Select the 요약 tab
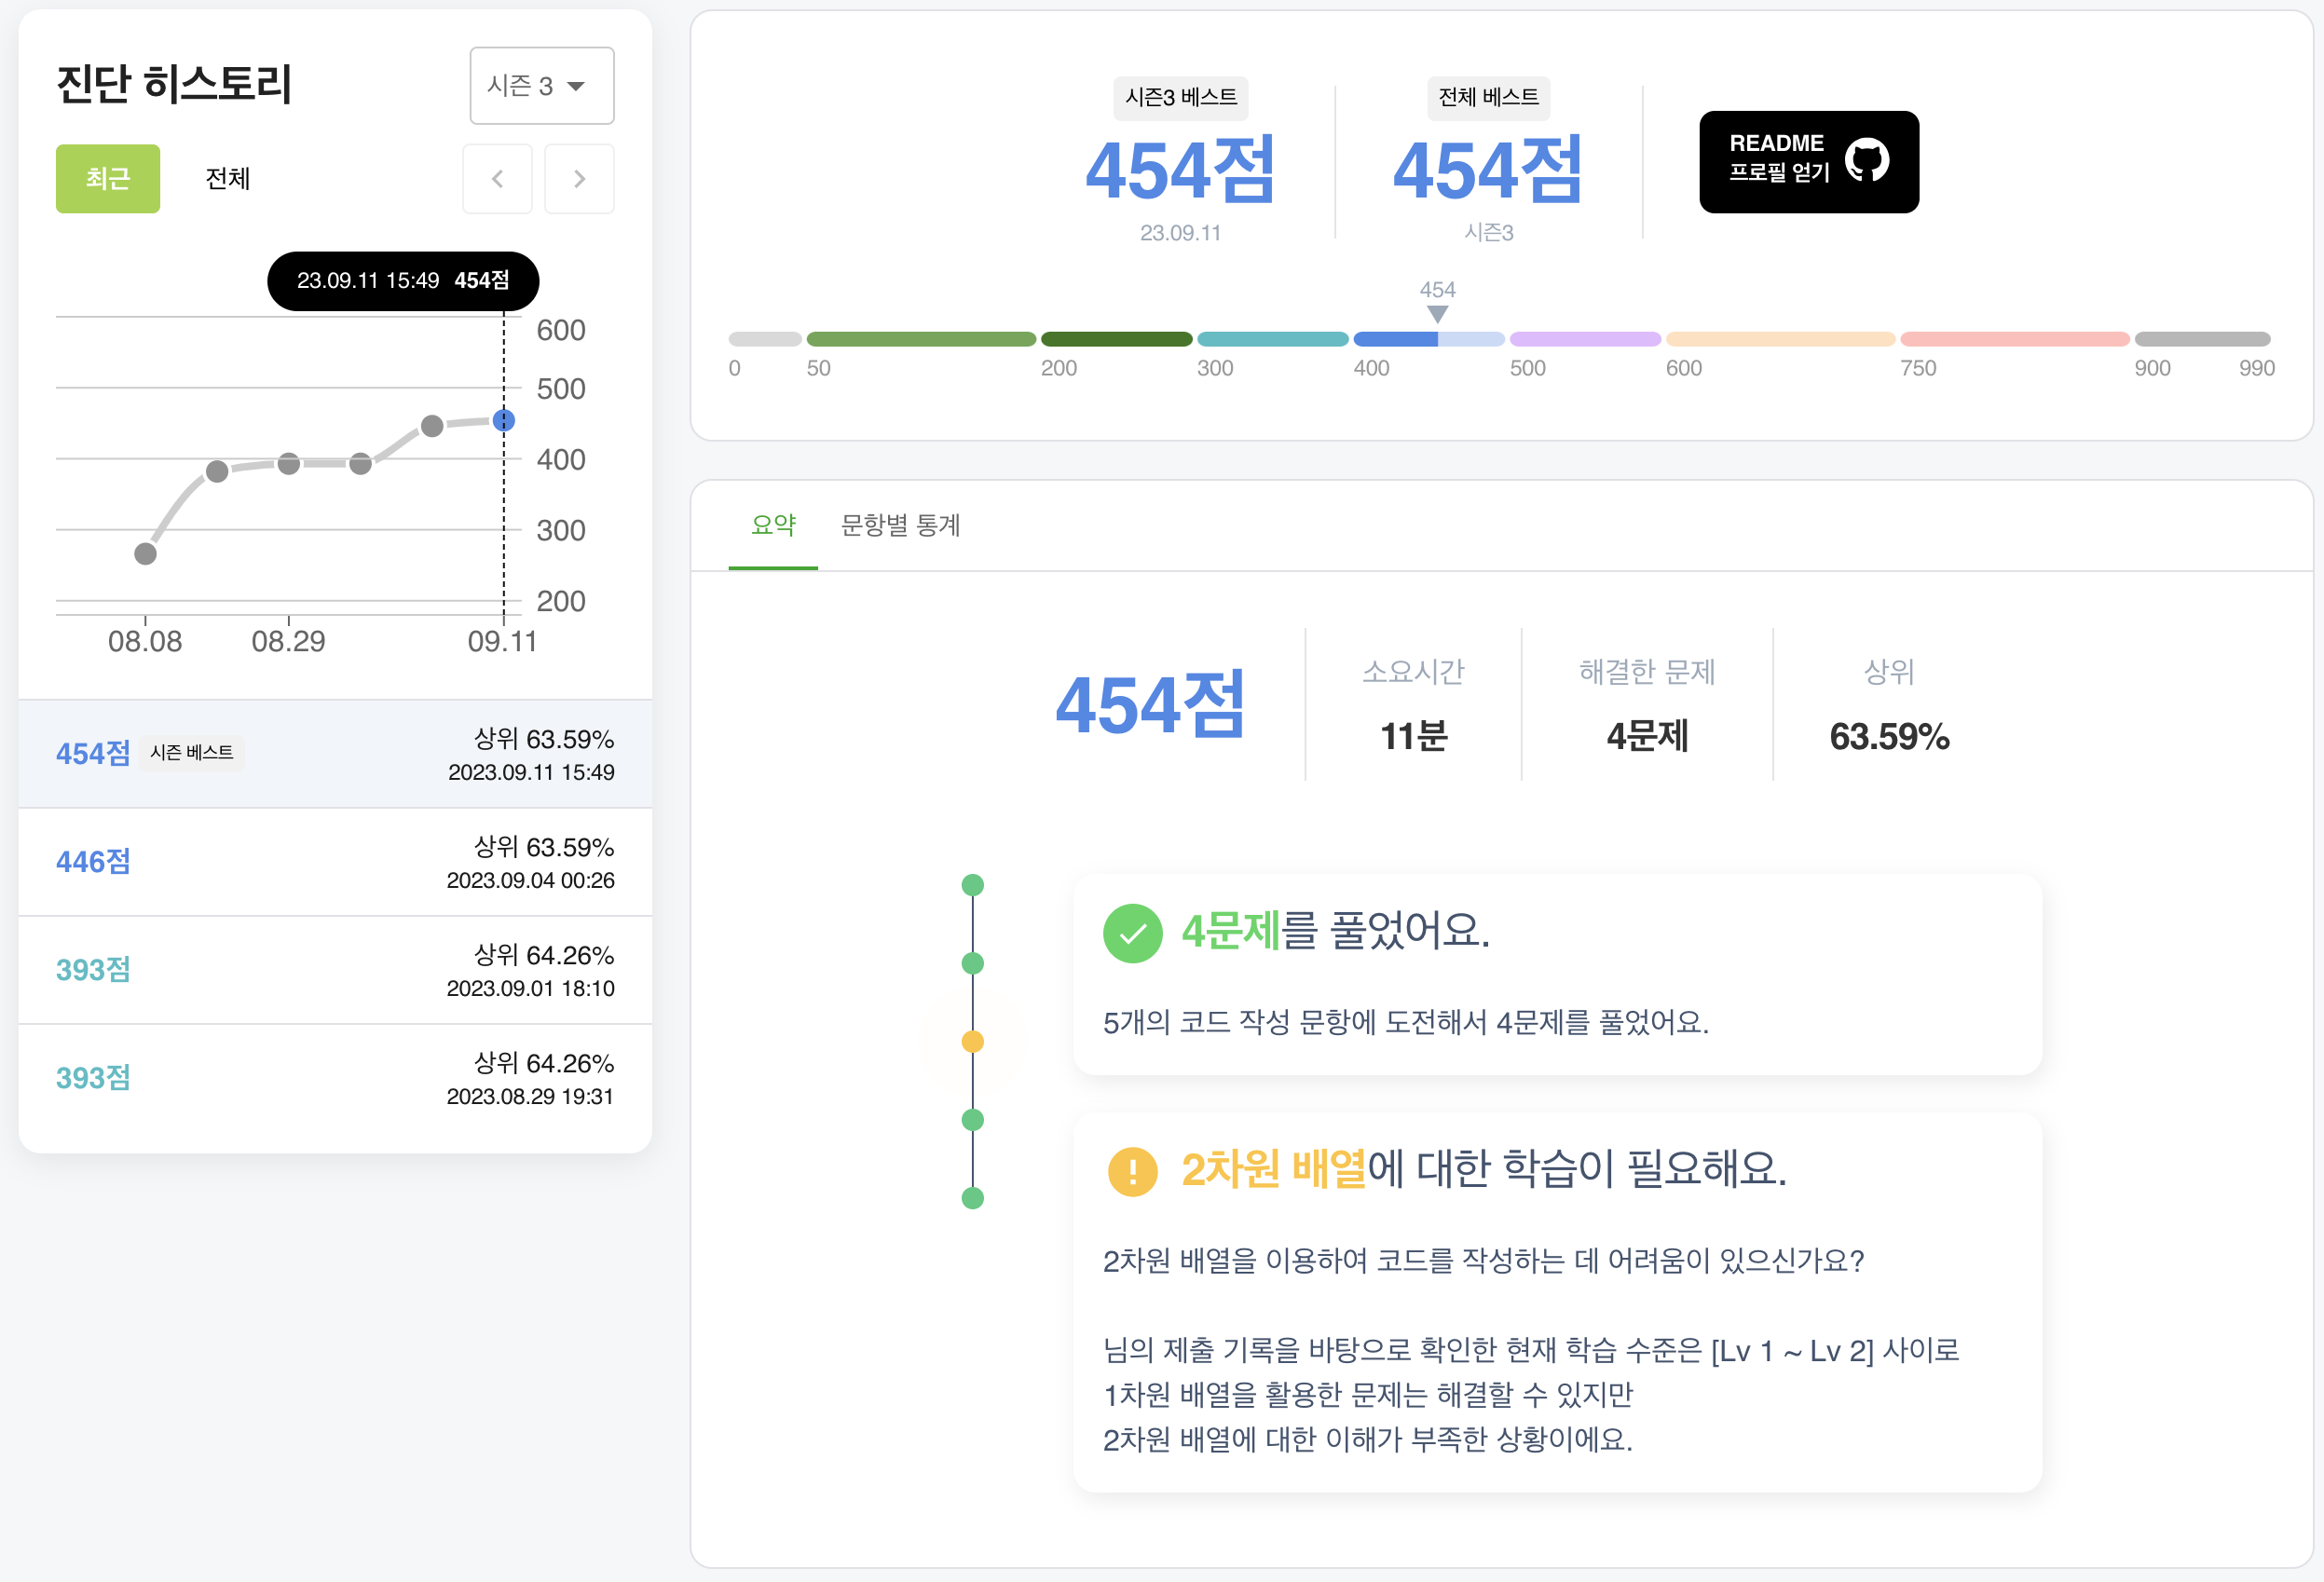 773,525
